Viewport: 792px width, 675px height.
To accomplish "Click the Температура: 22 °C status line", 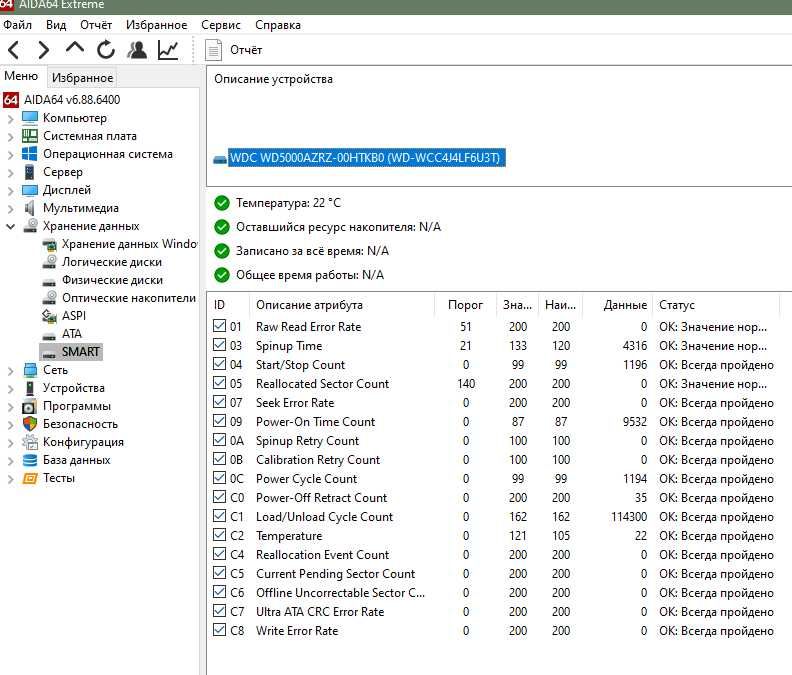I will 288,203.
